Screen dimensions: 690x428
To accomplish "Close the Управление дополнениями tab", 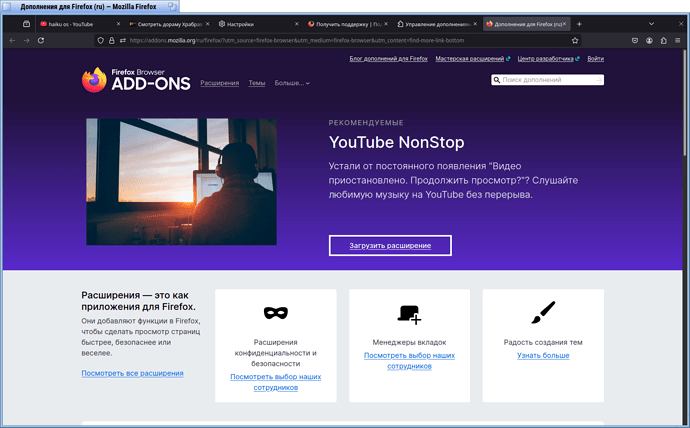I will pyautogui.click(x=475, y=24).
